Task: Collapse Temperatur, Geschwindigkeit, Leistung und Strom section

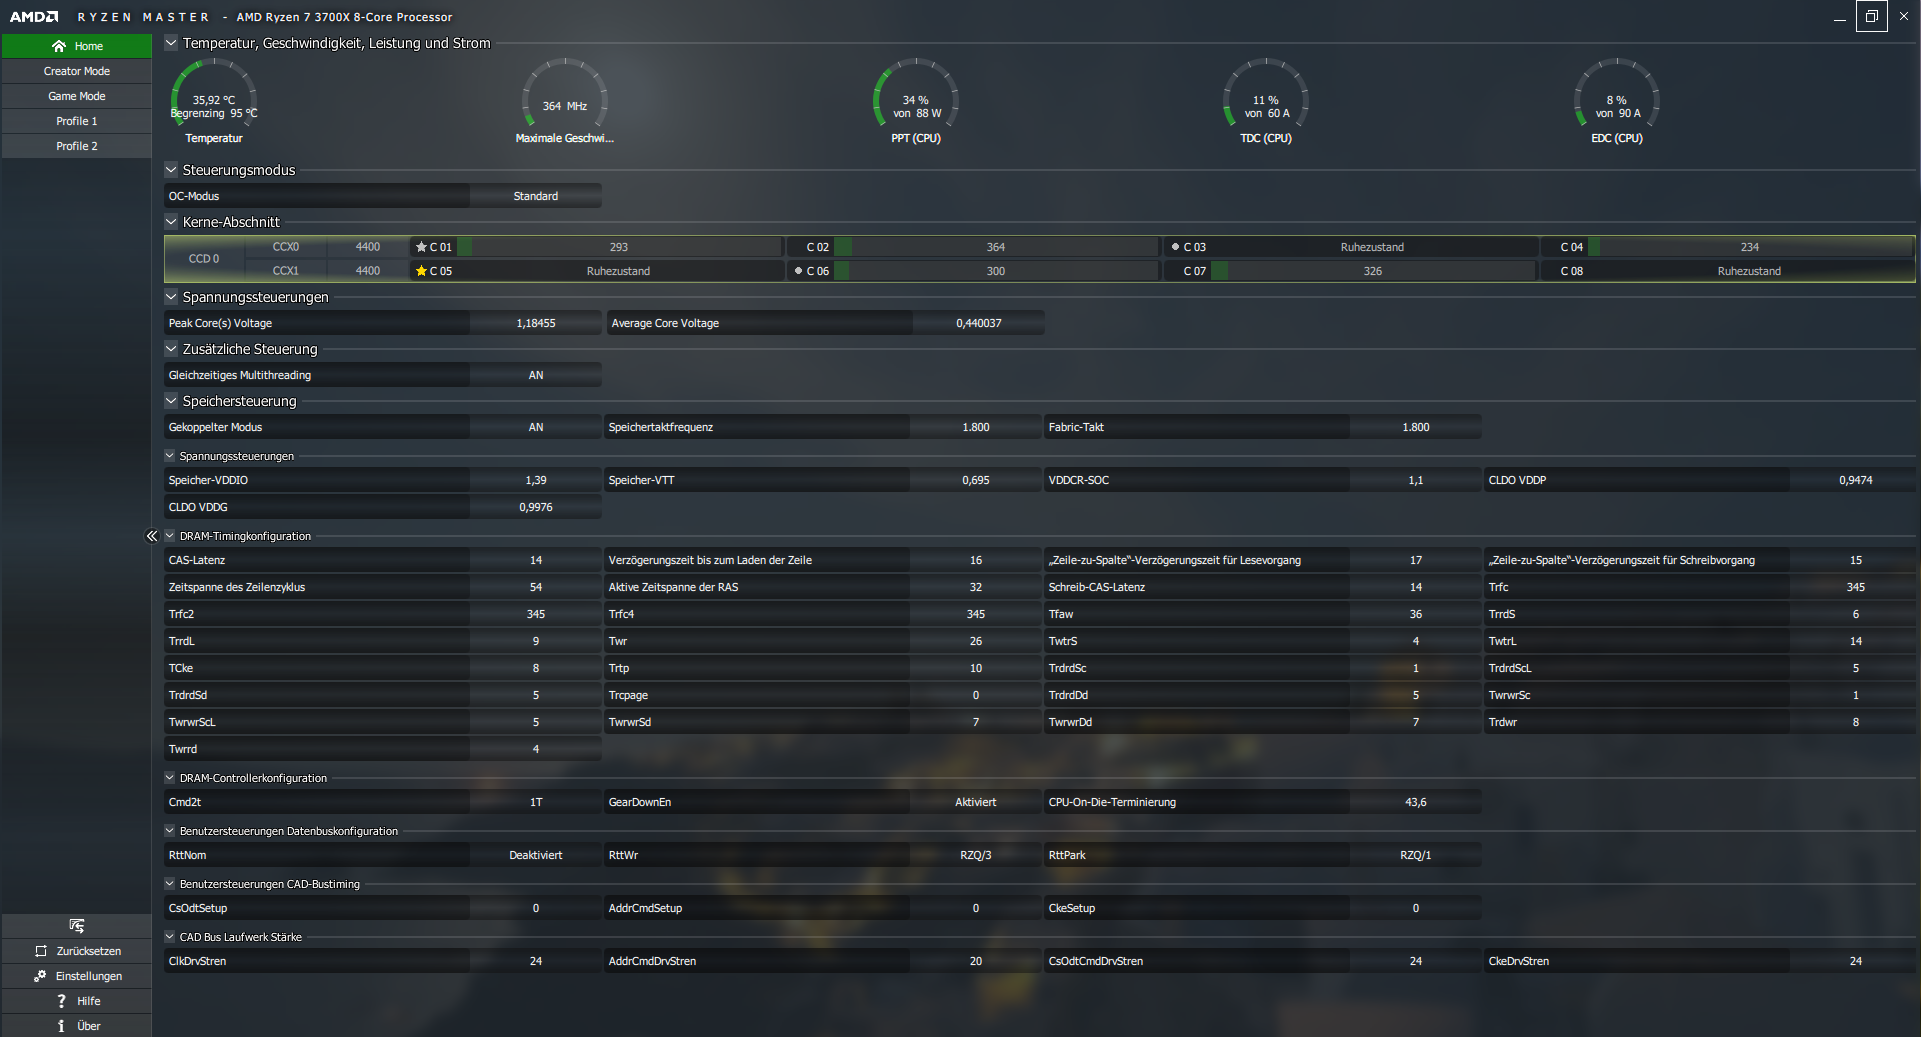Action: tap(171, 43)
